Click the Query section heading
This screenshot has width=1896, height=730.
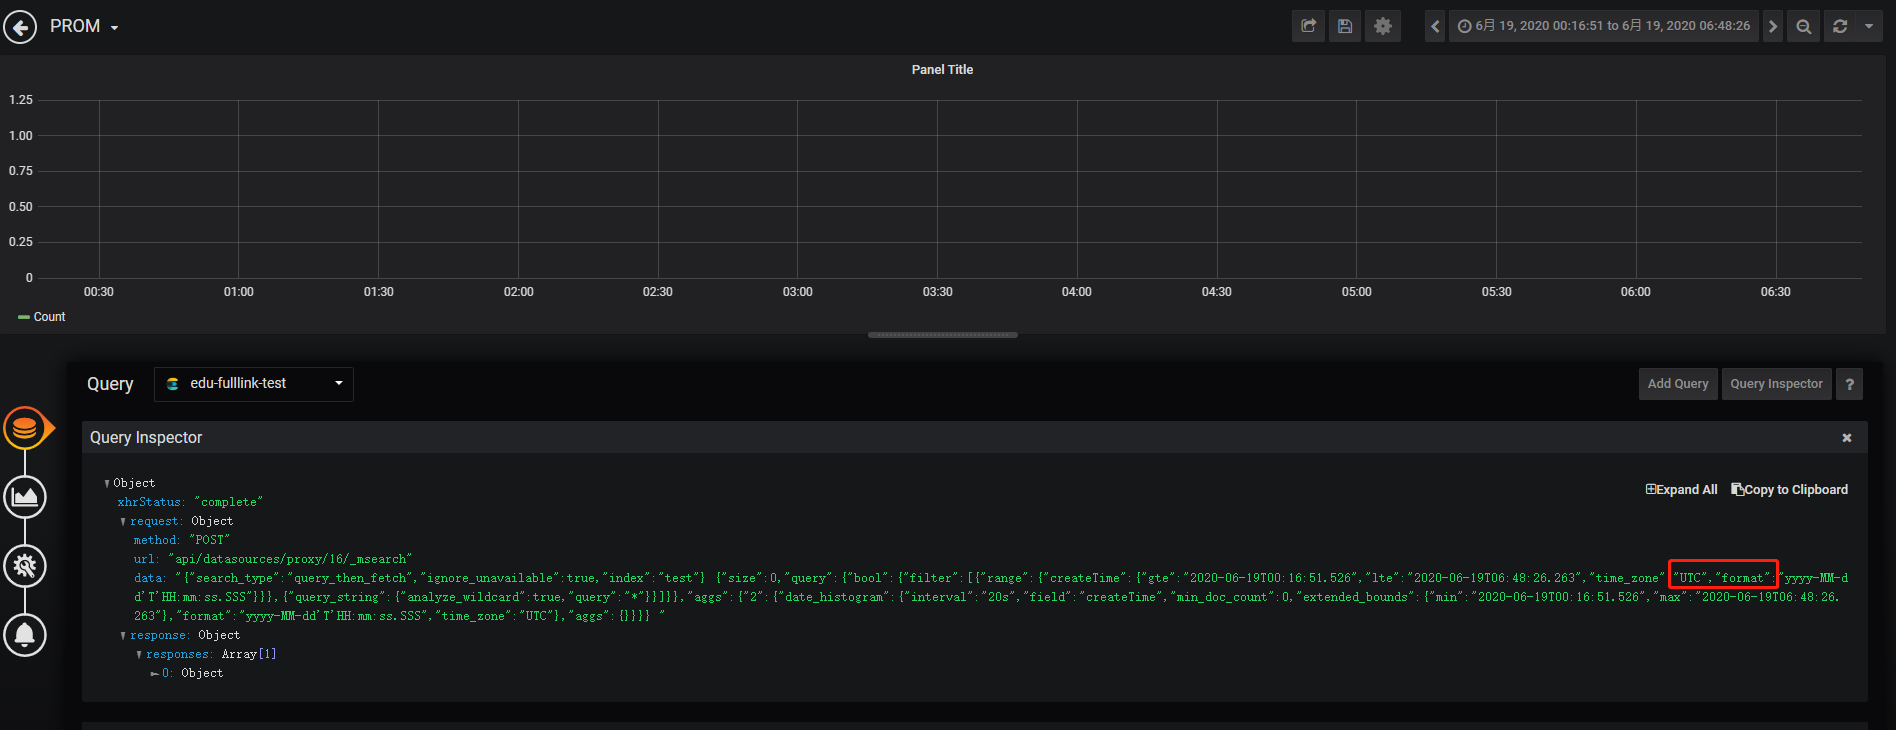point(110,384)
